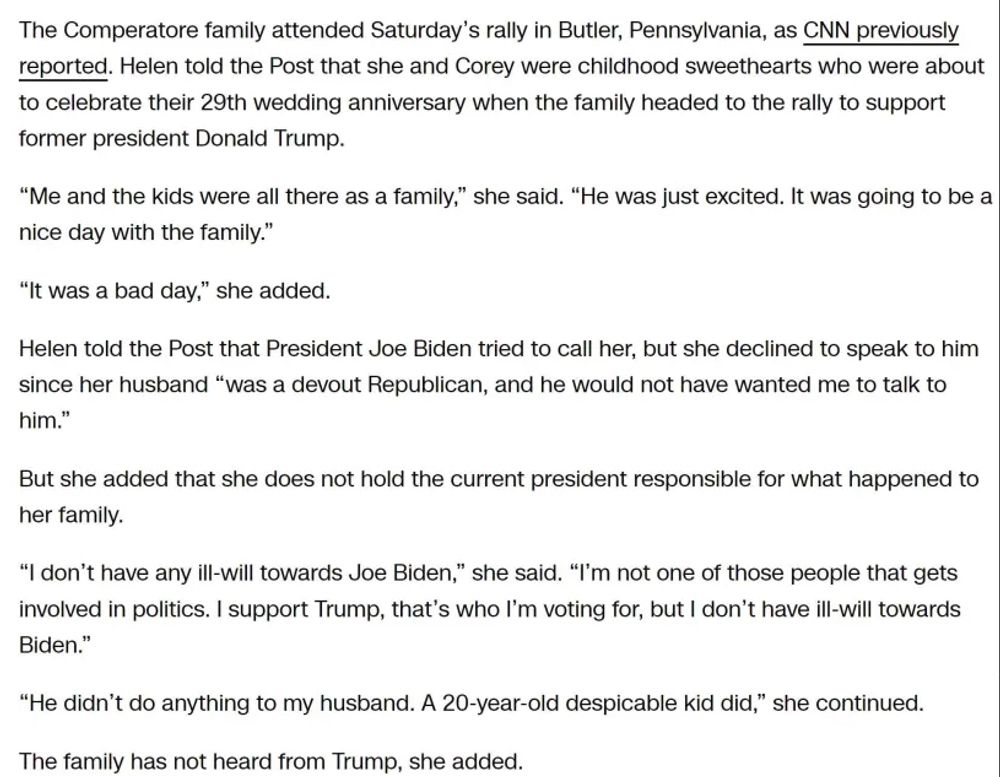Open the 'CNN previously' underlined link
This screenshot has width=1000, height=777.
(881, 30)
